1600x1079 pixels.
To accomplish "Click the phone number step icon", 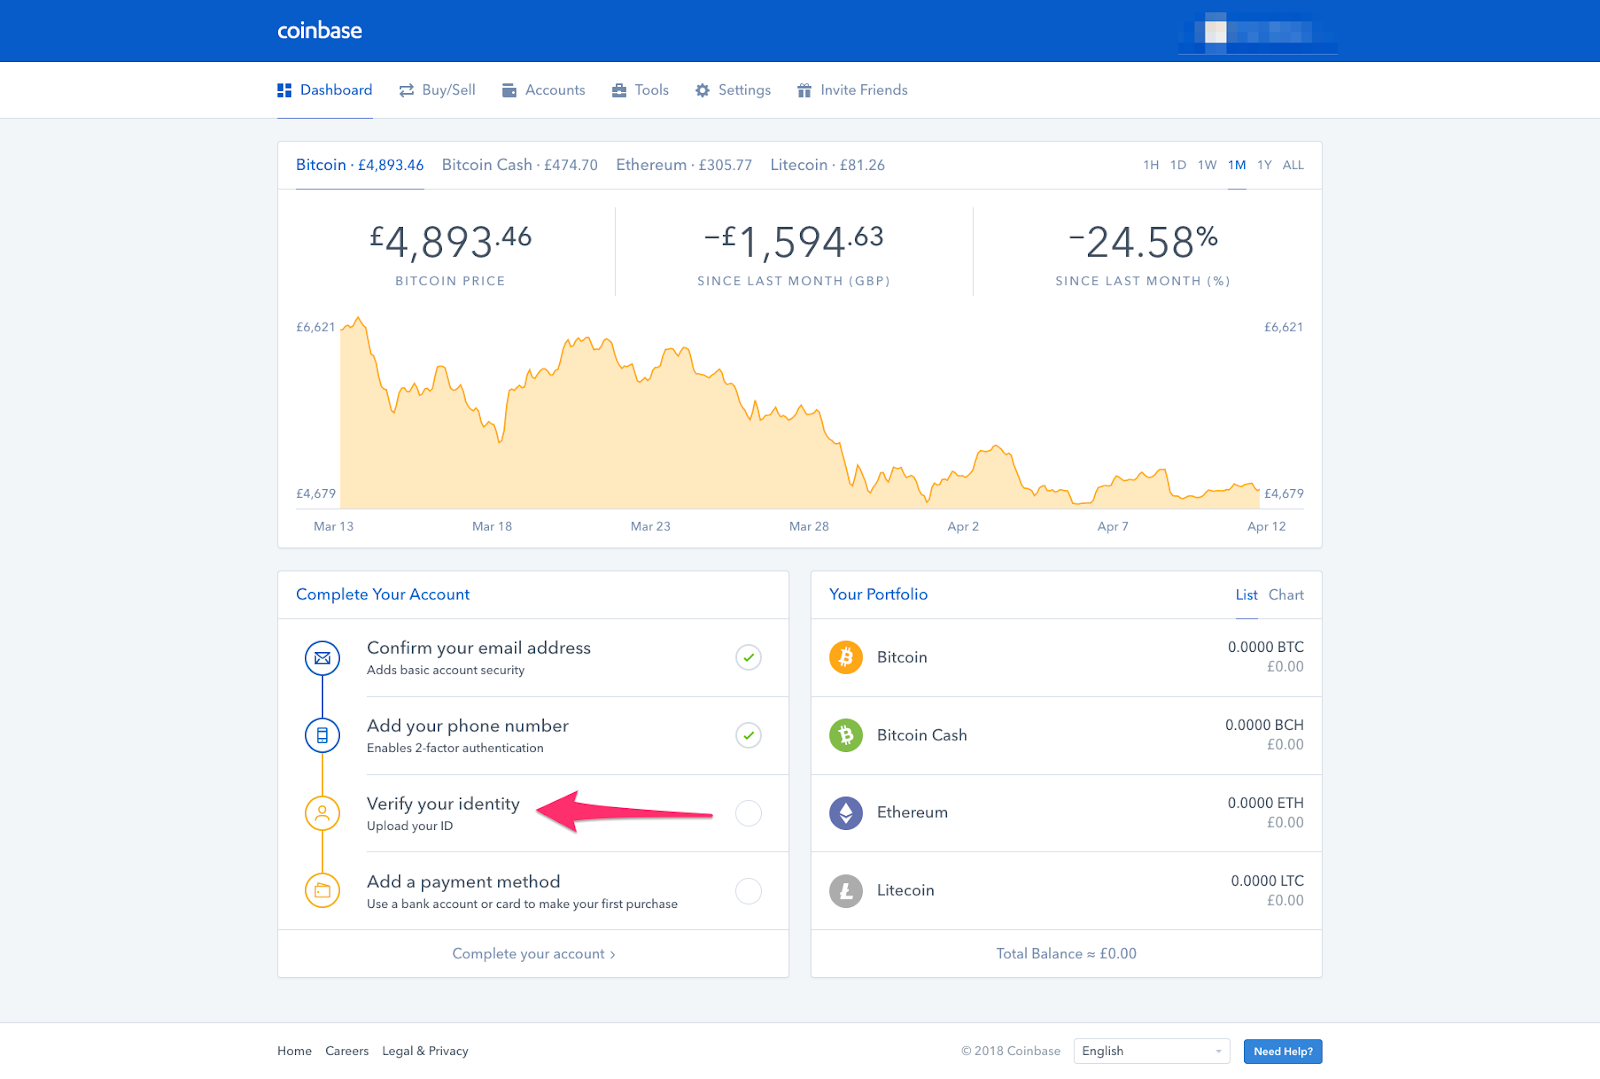I will [x=322, y=735].
